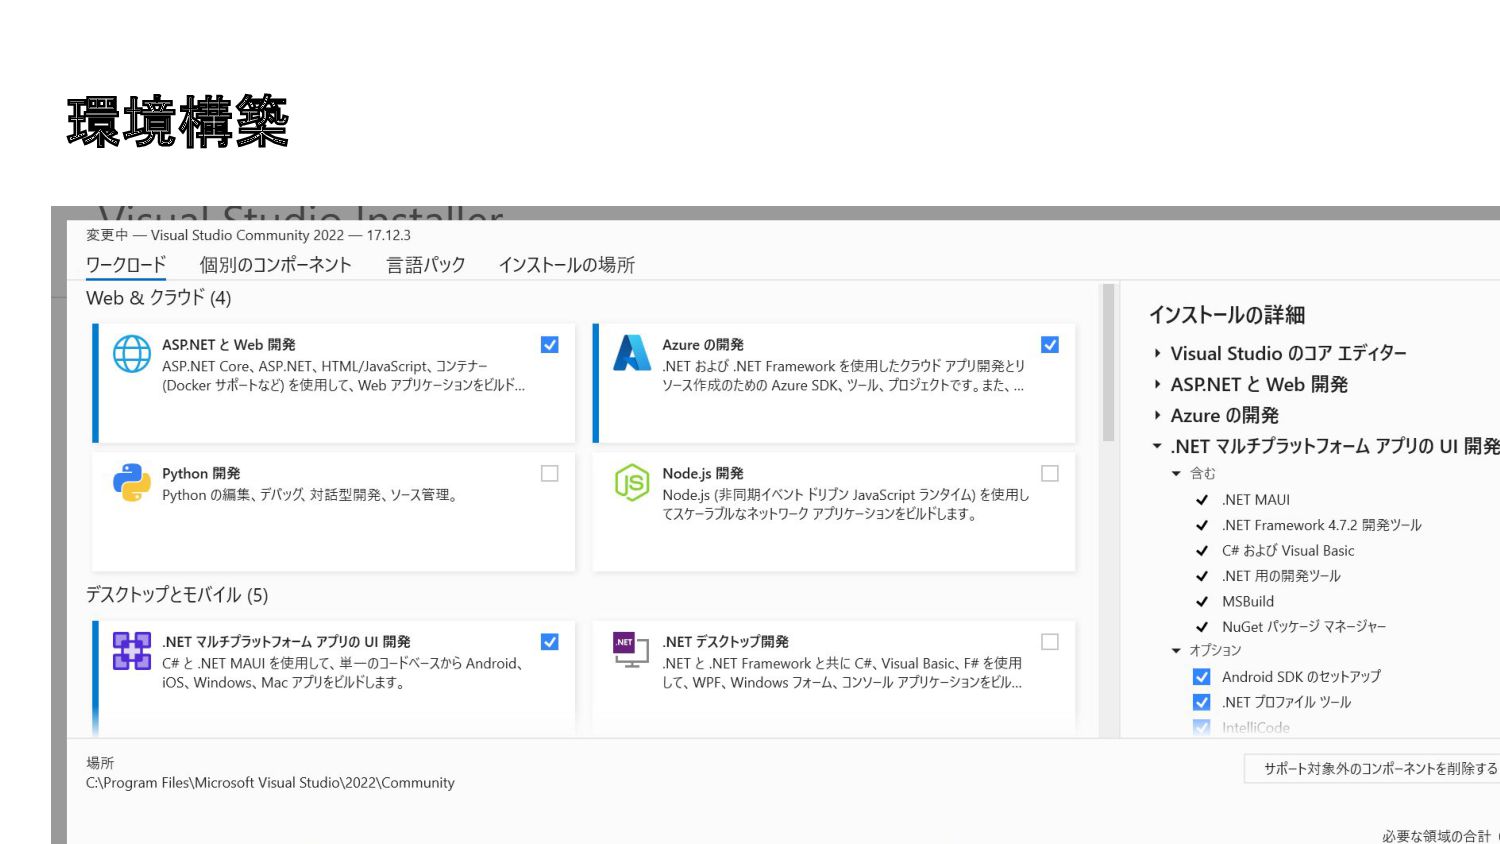Click the 場所 label text
The width and height of the screenshot is (1500, 844).
(100, 763)
